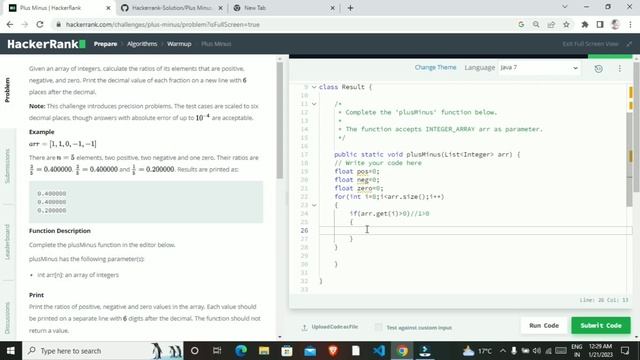Switch to Hackerrank-Solution GitHub tab
This screenshot has height=360, width=640.
click(172, 8)
